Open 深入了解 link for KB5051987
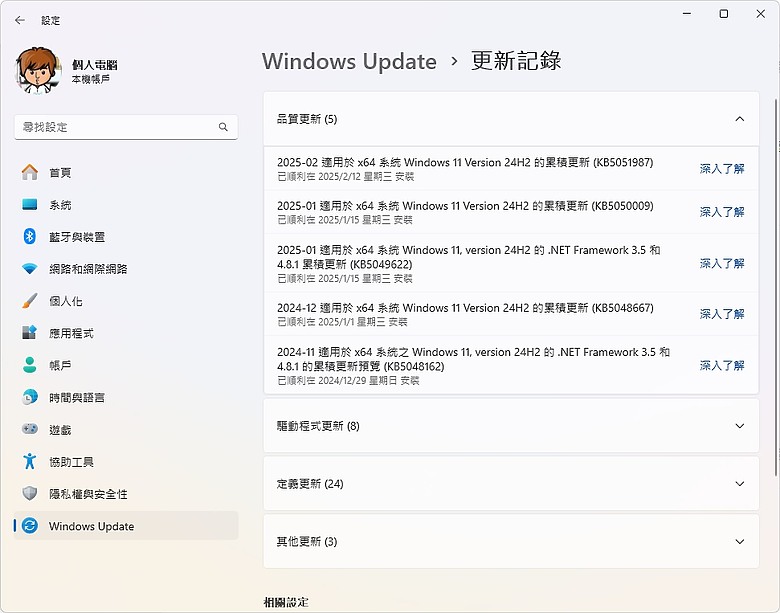Screen dimensions: 780x613 (x=722, y=169)
